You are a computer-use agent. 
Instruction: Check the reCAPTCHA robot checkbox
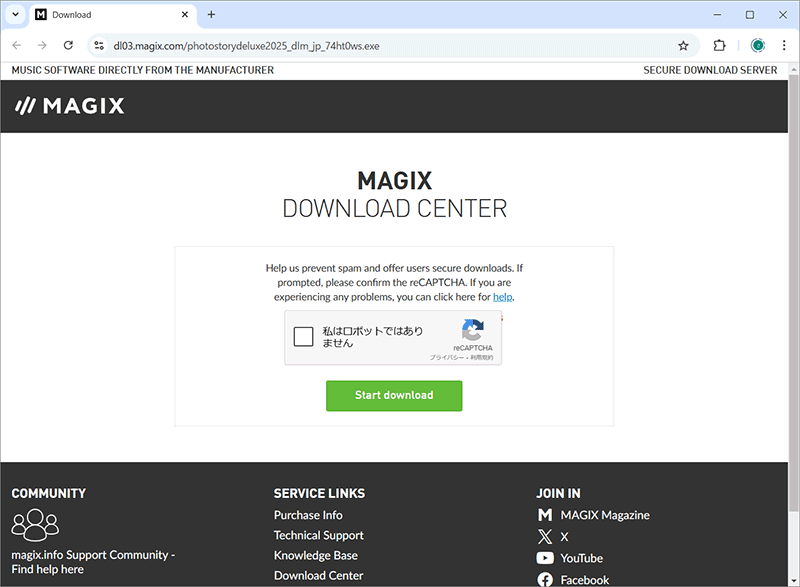(304, 337)
